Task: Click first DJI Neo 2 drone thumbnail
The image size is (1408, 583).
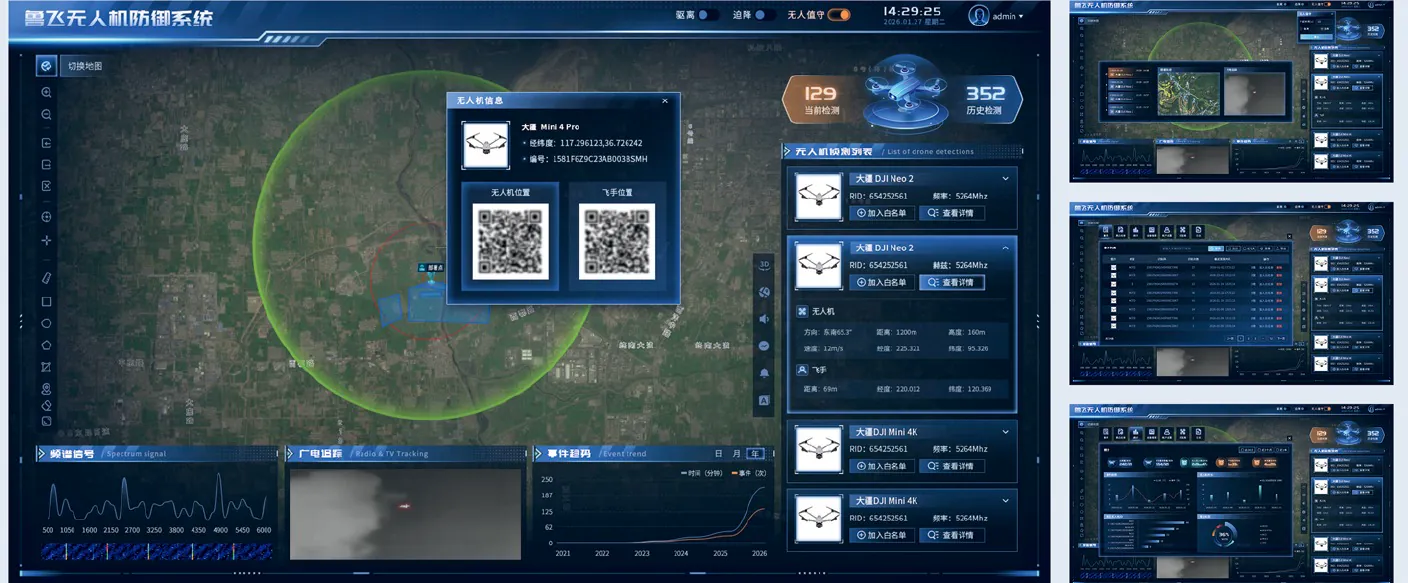Action: 818,197
